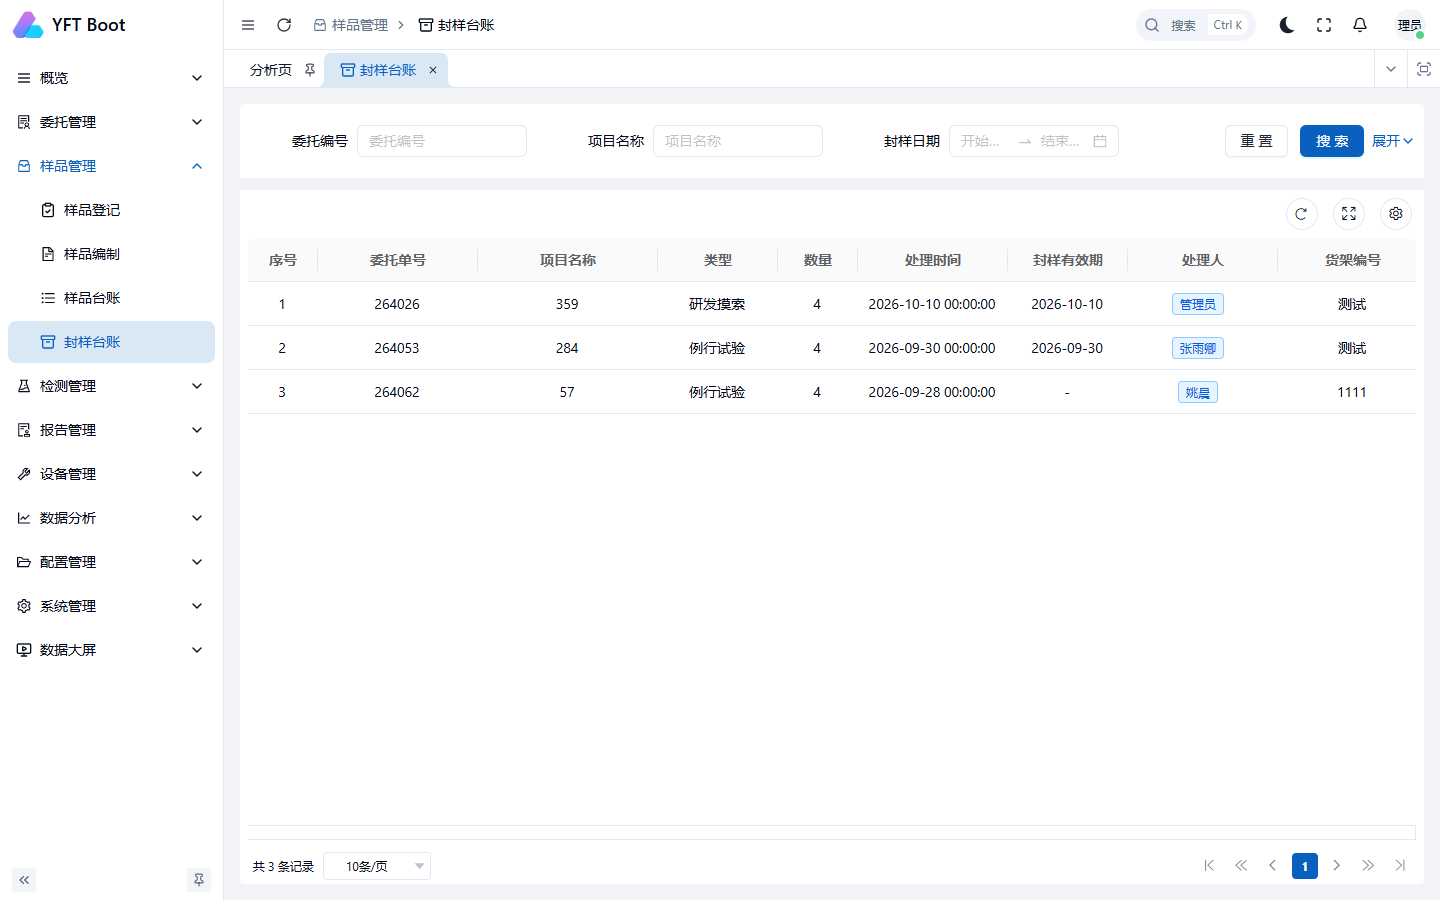Click the blue 搜索 button
The image size is (1440, 900).
[1332, 141]
